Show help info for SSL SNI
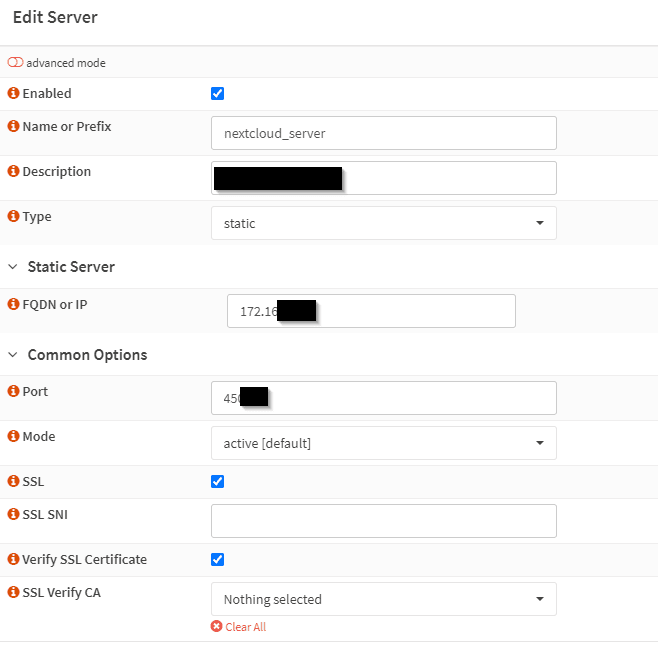The image size is (658, 665). tap(14, 514)
